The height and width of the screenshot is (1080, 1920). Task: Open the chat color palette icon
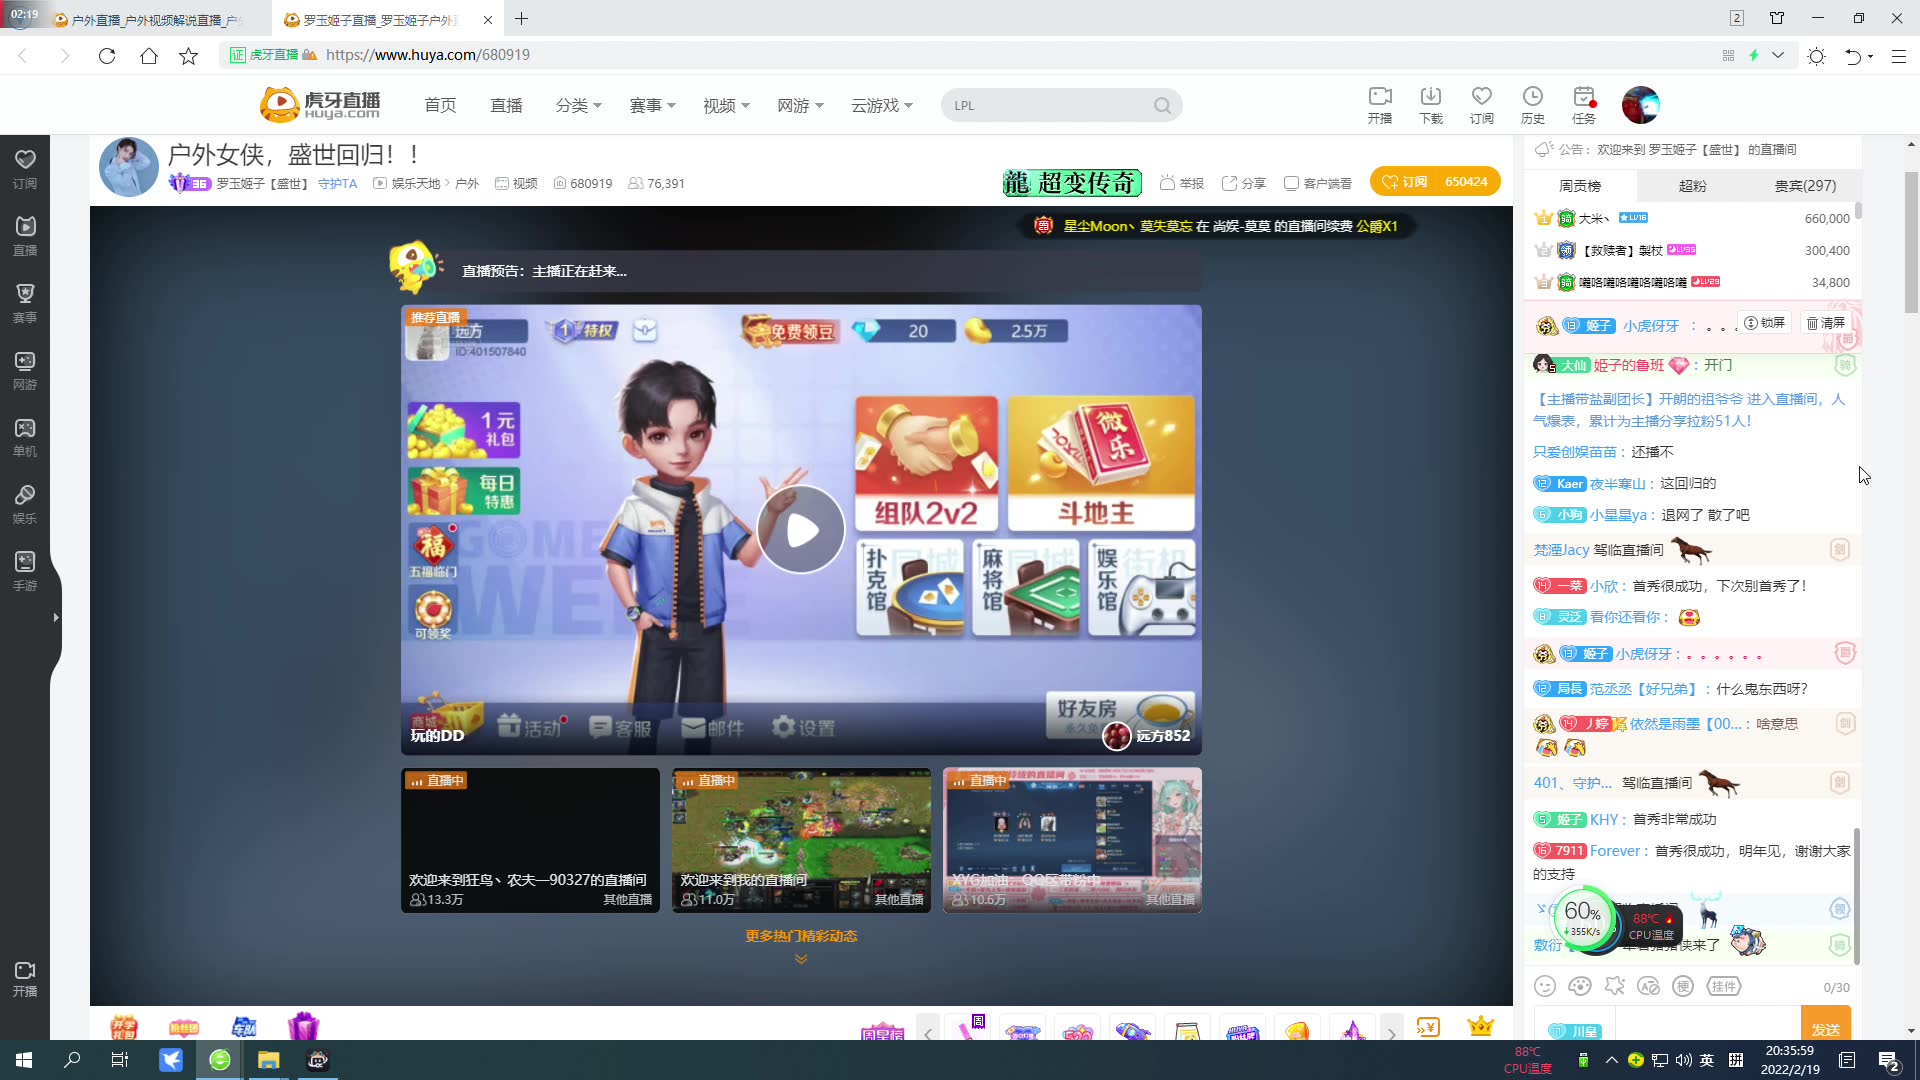click(x=1580, y=986)
